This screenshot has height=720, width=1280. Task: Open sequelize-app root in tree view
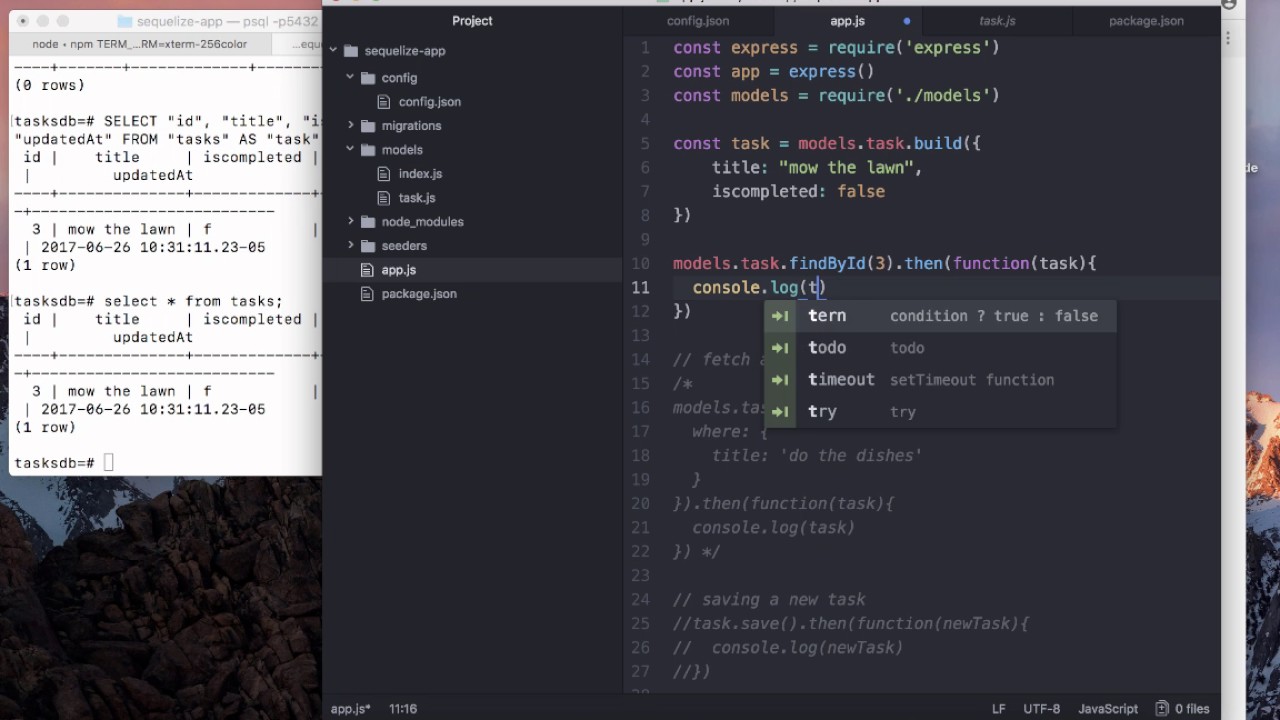pos(404,51)
